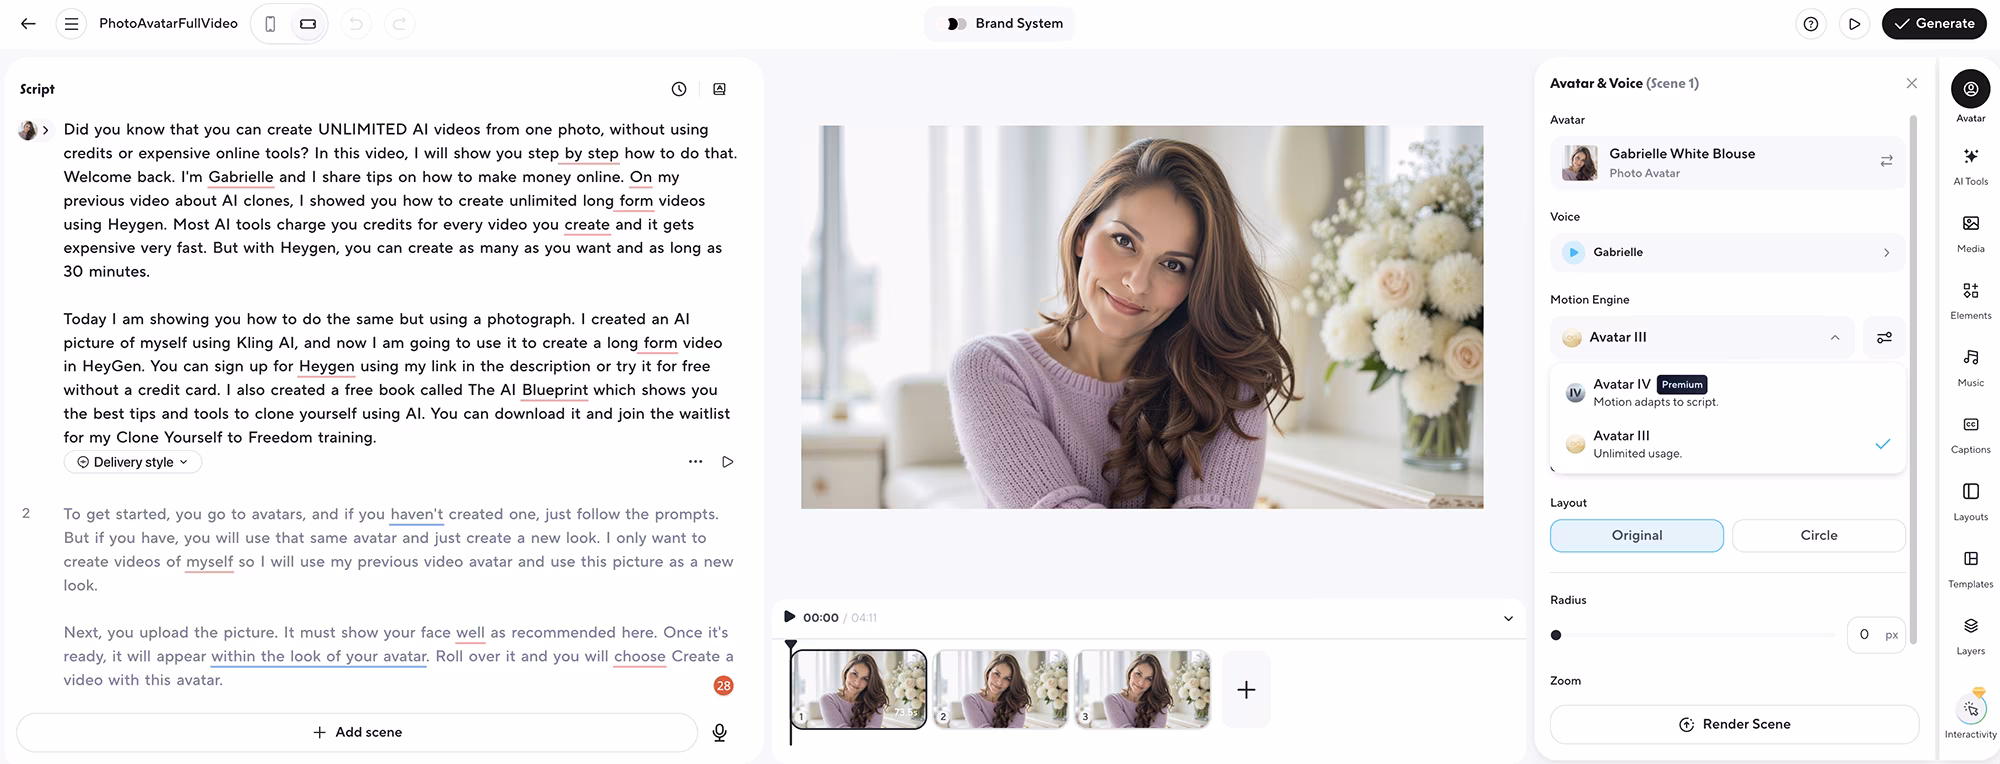2000x764 pixels.
Task: Collapse the Avatar III motion engine dropdown
Action: [1834, 338]
